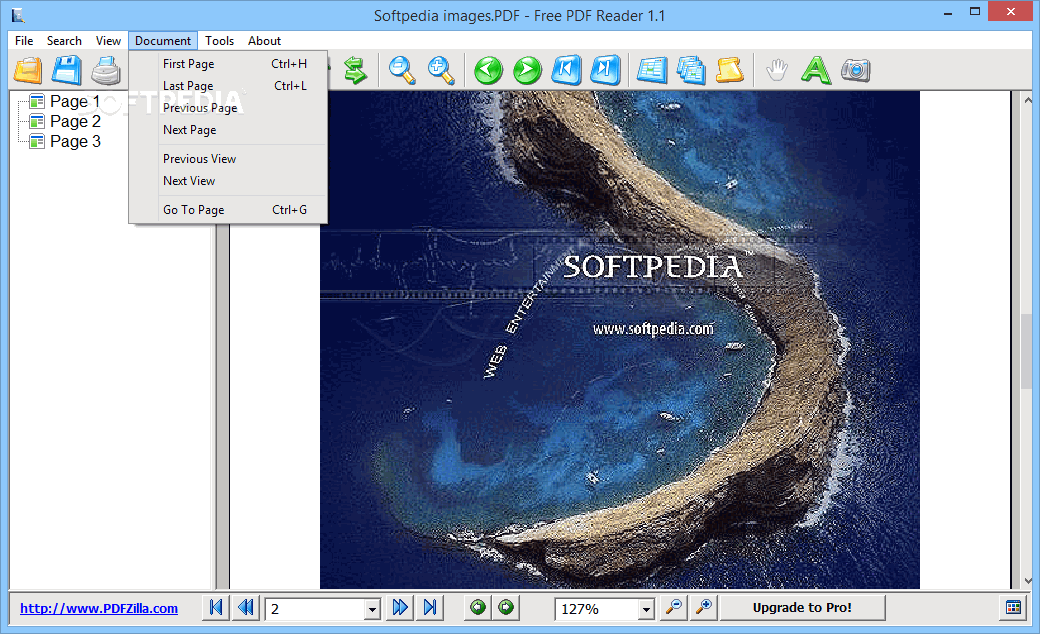Click the large green left arrow toolbar icon
Screen dimensions: 1040x634
click(x=488, y=70)
